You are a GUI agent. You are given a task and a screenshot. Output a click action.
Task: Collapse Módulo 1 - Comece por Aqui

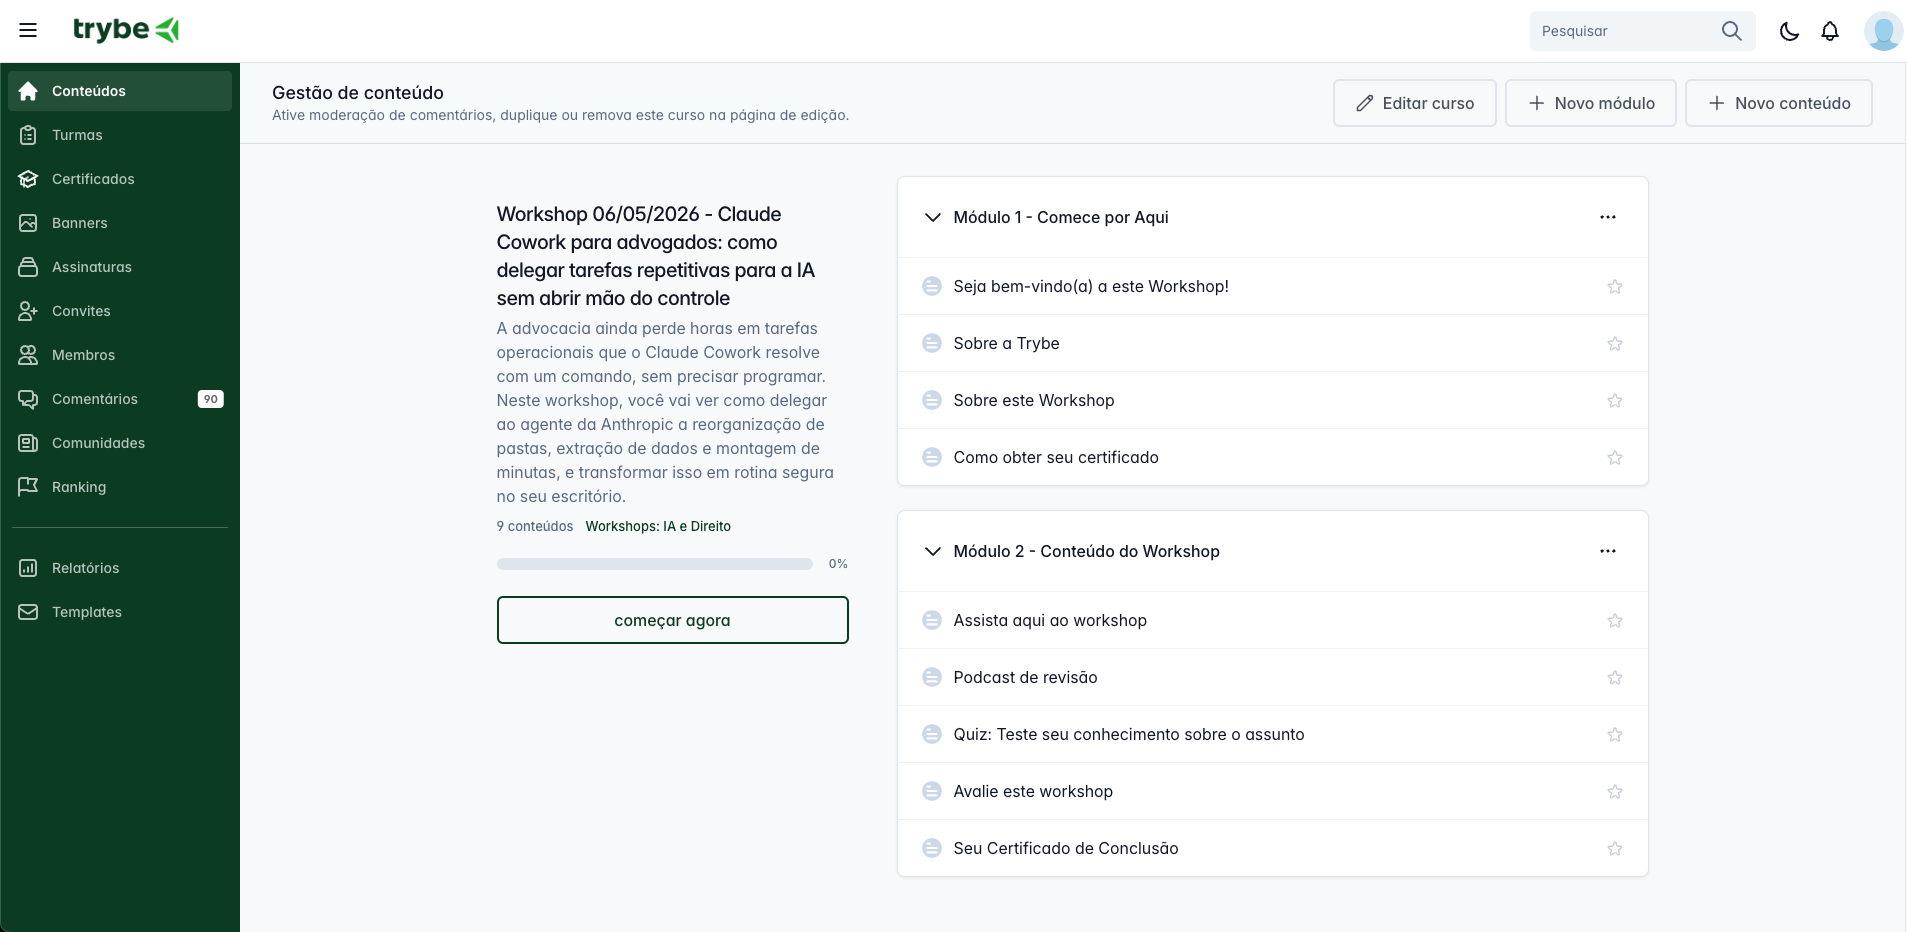click(x=932, y=217)
